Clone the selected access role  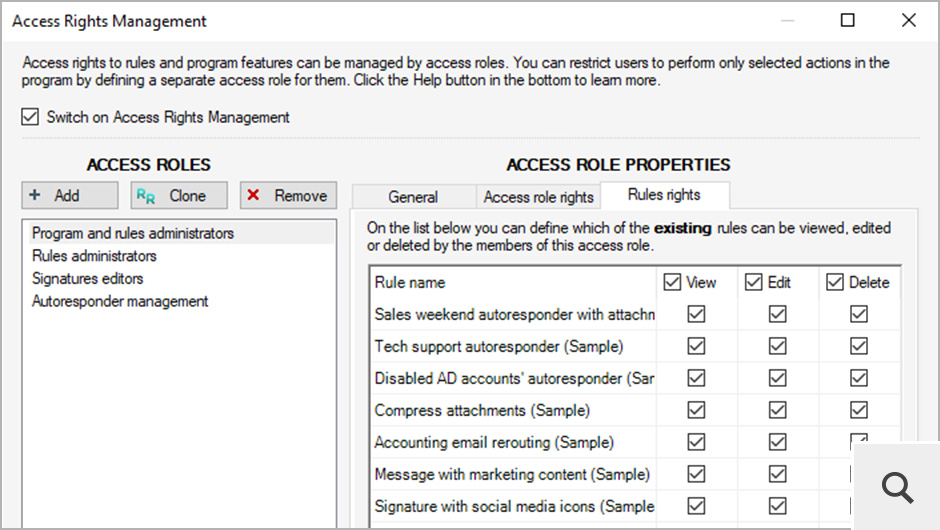point(179,195)
